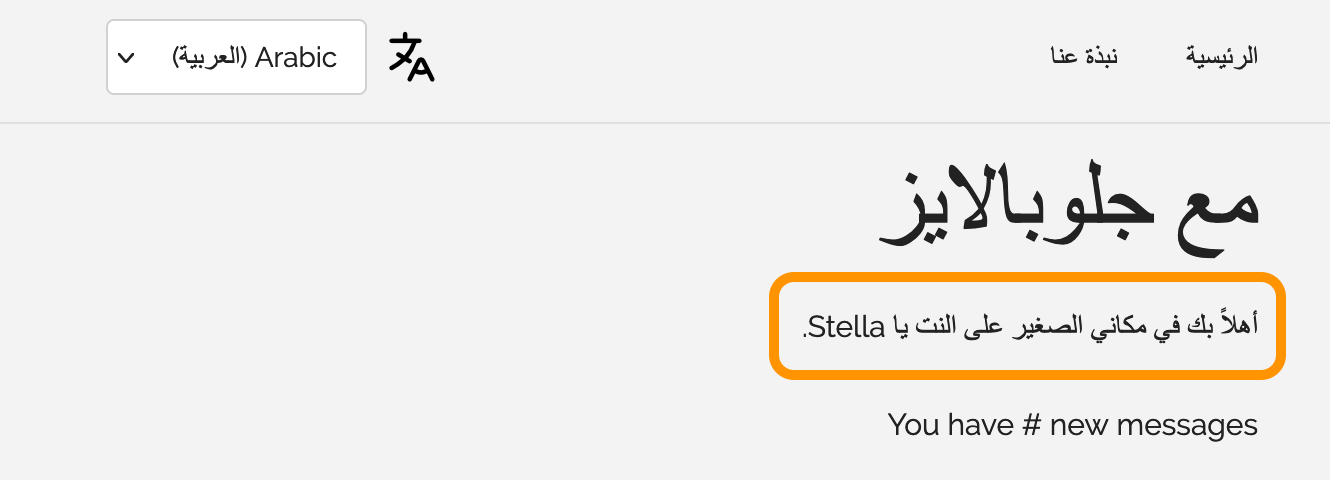Open the الرئيسية navigation link
The image size is (1330, 480).
pyautogui.click(x=1221, y=57)
